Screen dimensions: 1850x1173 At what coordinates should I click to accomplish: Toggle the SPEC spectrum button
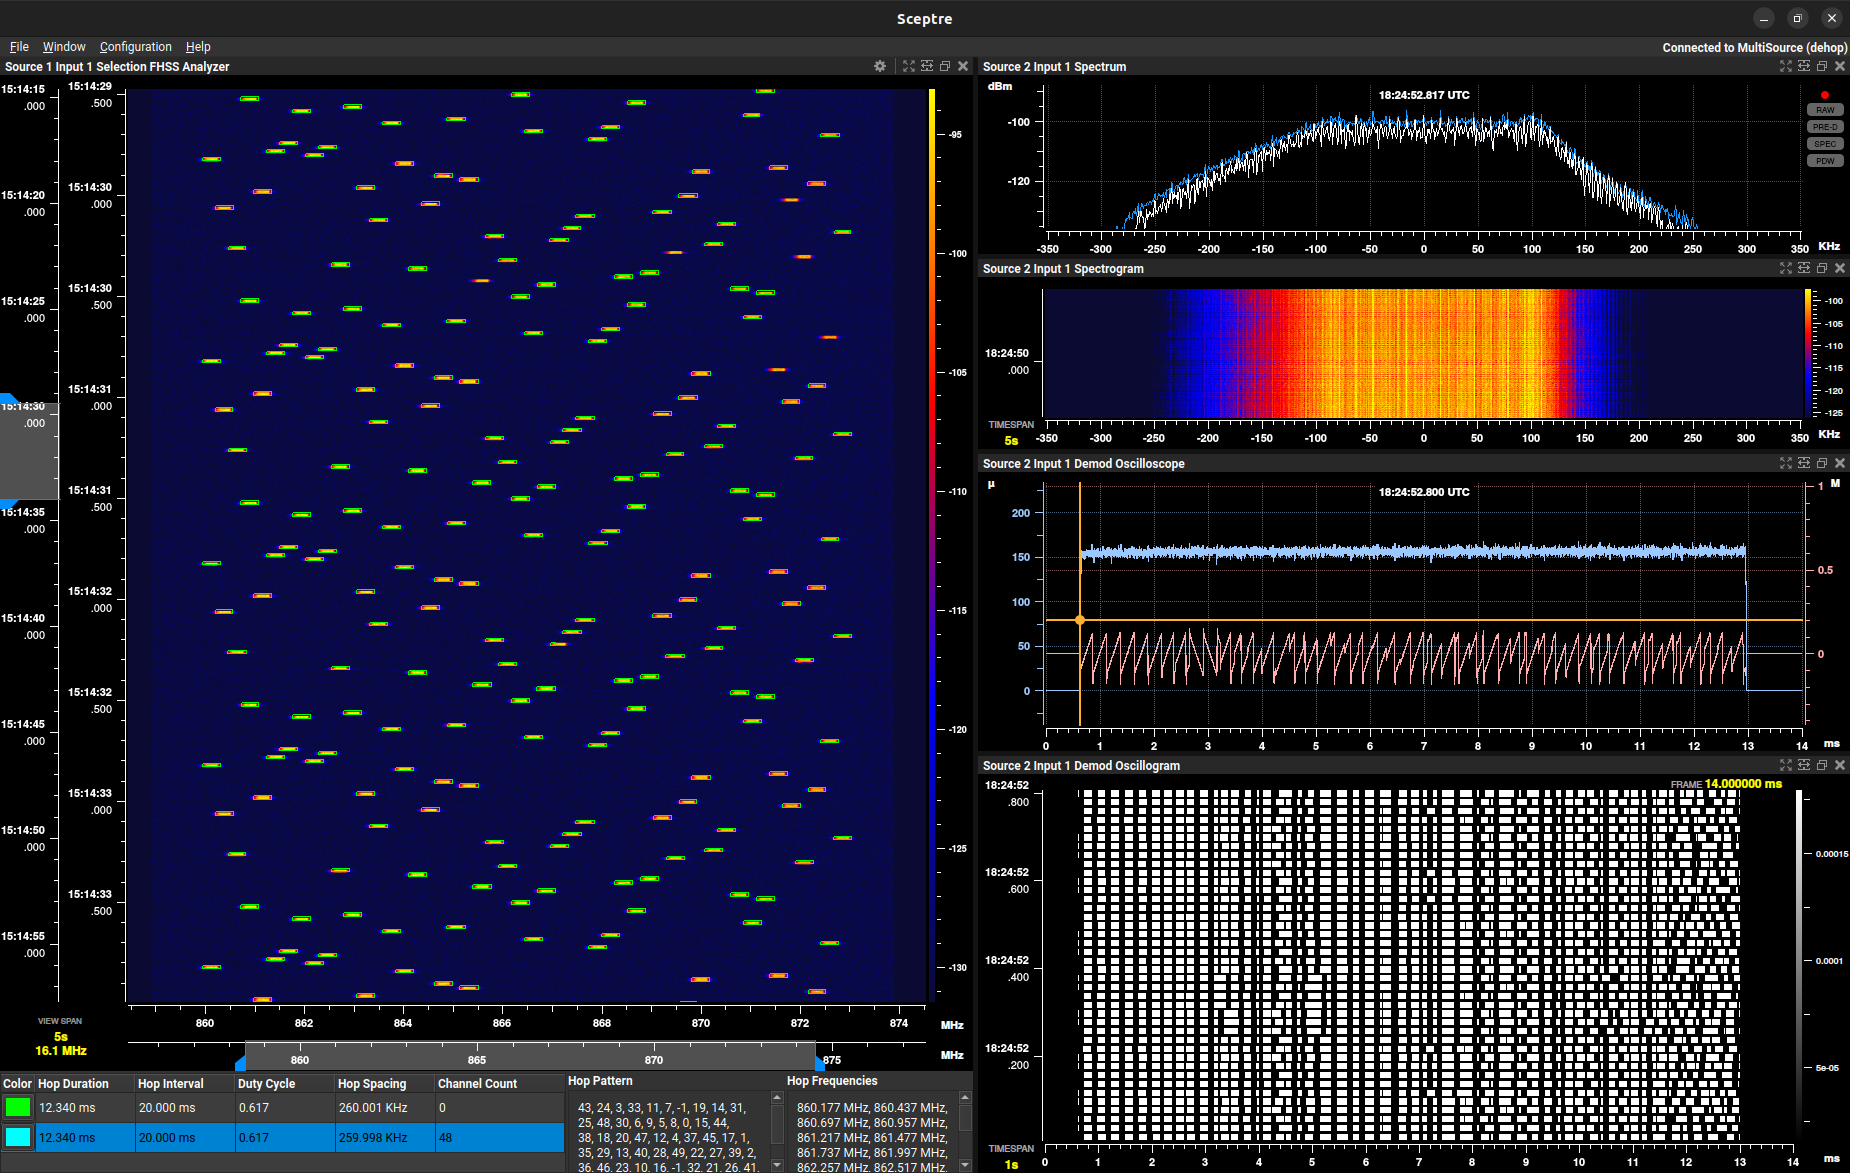pos(1825,144)
